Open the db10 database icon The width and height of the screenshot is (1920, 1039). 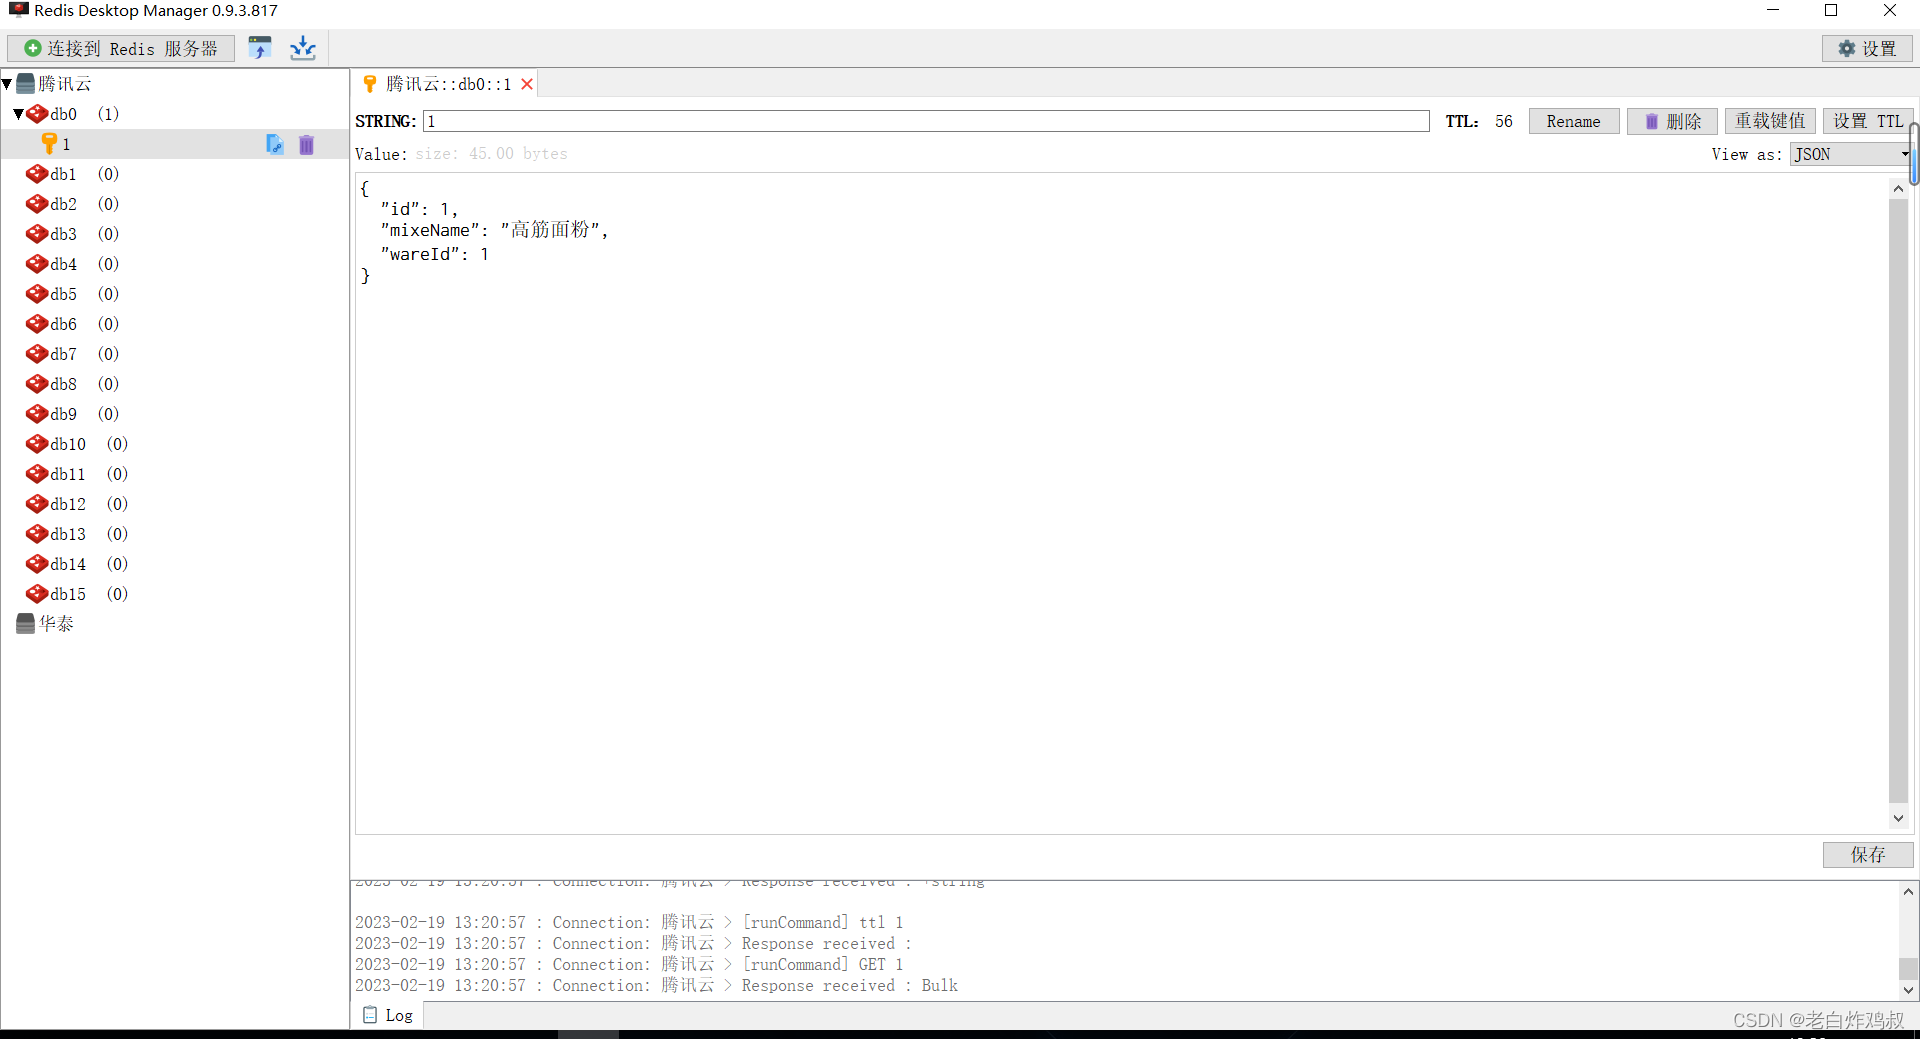coord(37,444)
